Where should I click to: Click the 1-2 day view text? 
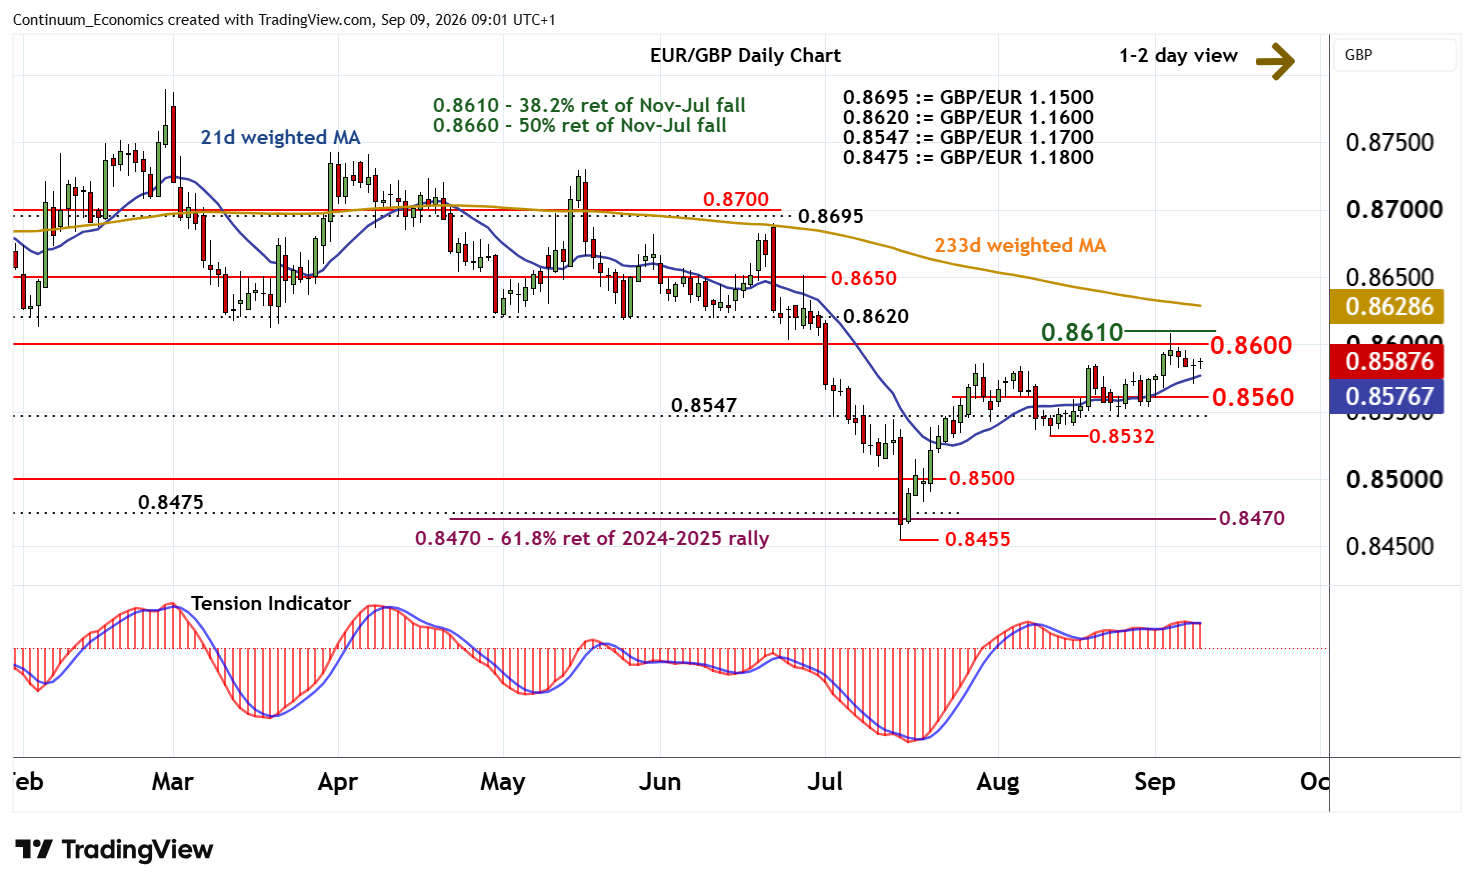click(1178, 56)
